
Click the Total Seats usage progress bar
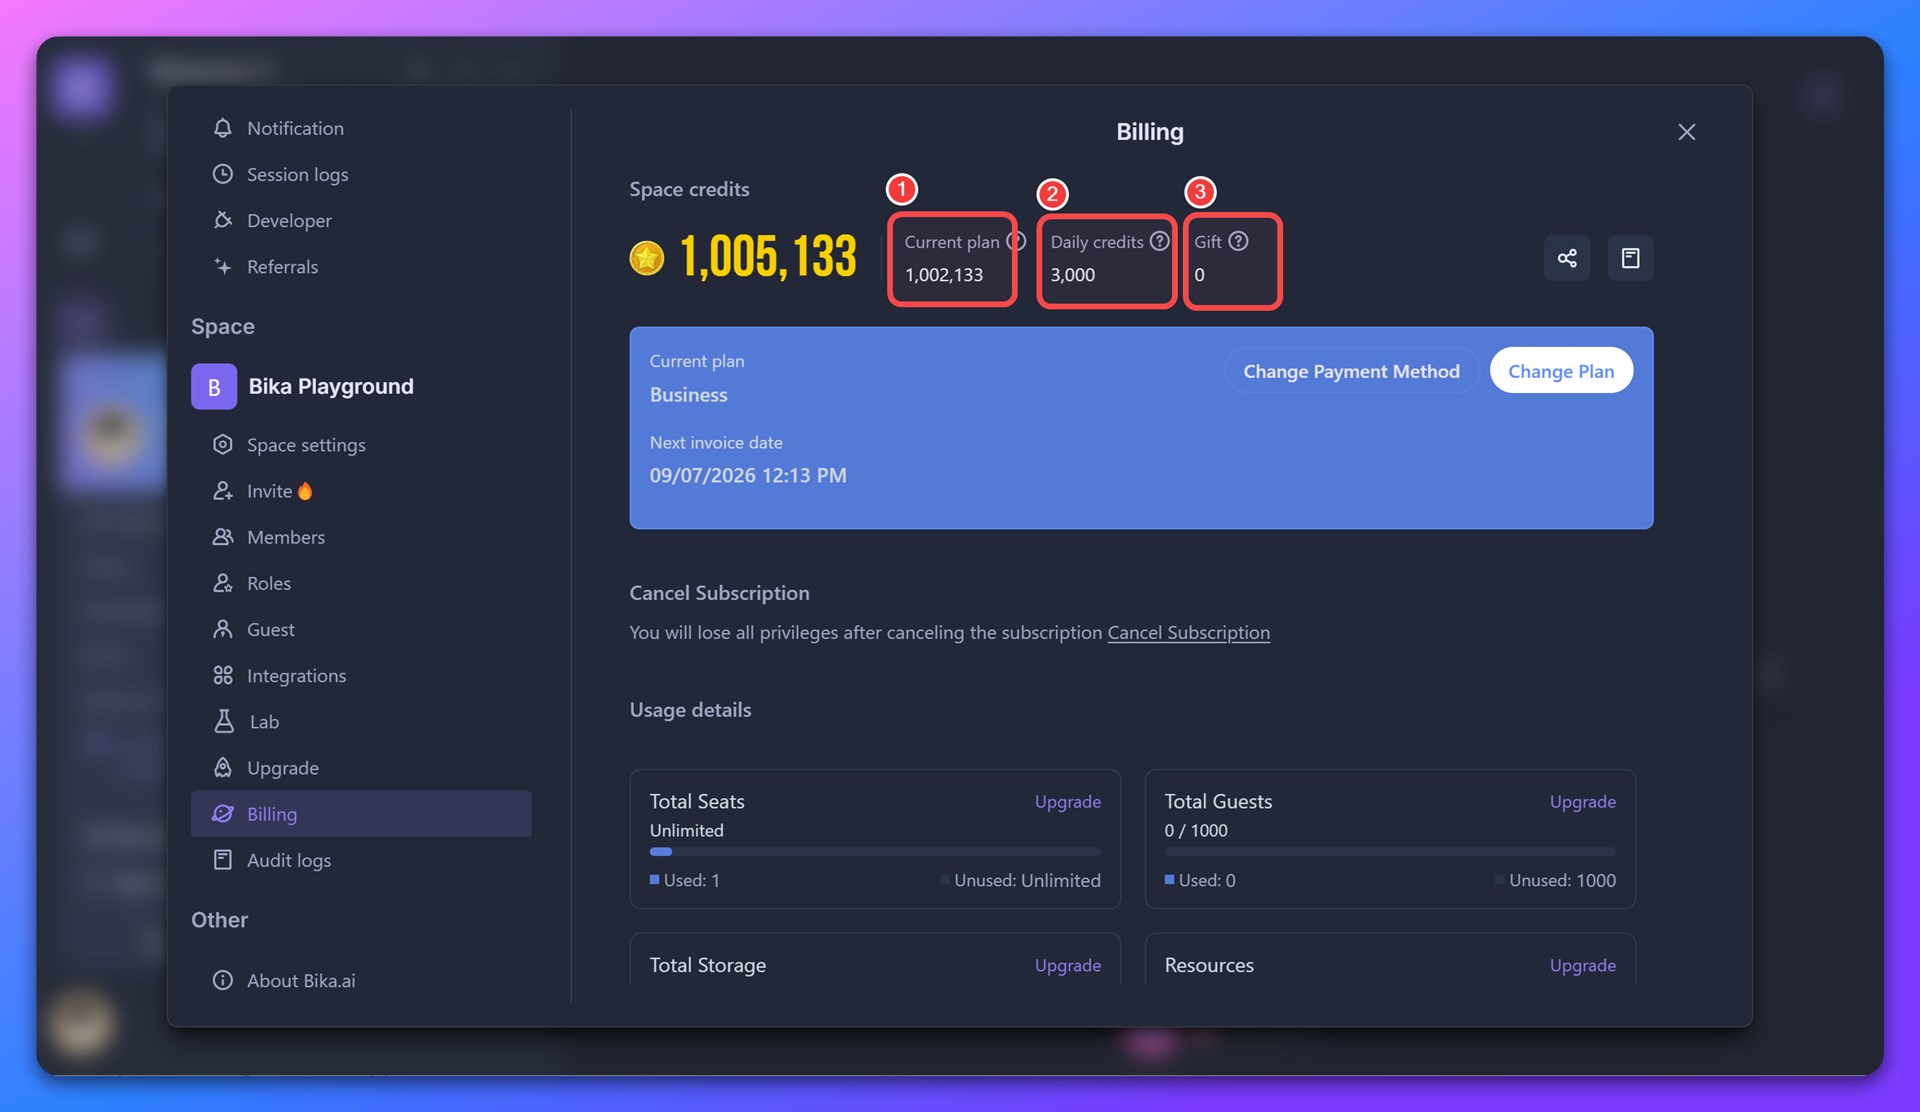point(875,852)
